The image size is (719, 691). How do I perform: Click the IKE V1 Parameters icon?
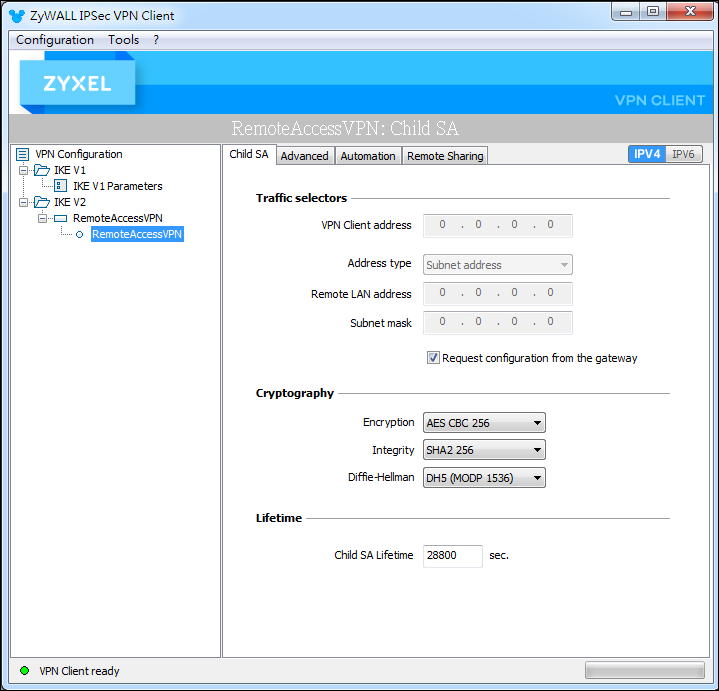tap(61, 186)
